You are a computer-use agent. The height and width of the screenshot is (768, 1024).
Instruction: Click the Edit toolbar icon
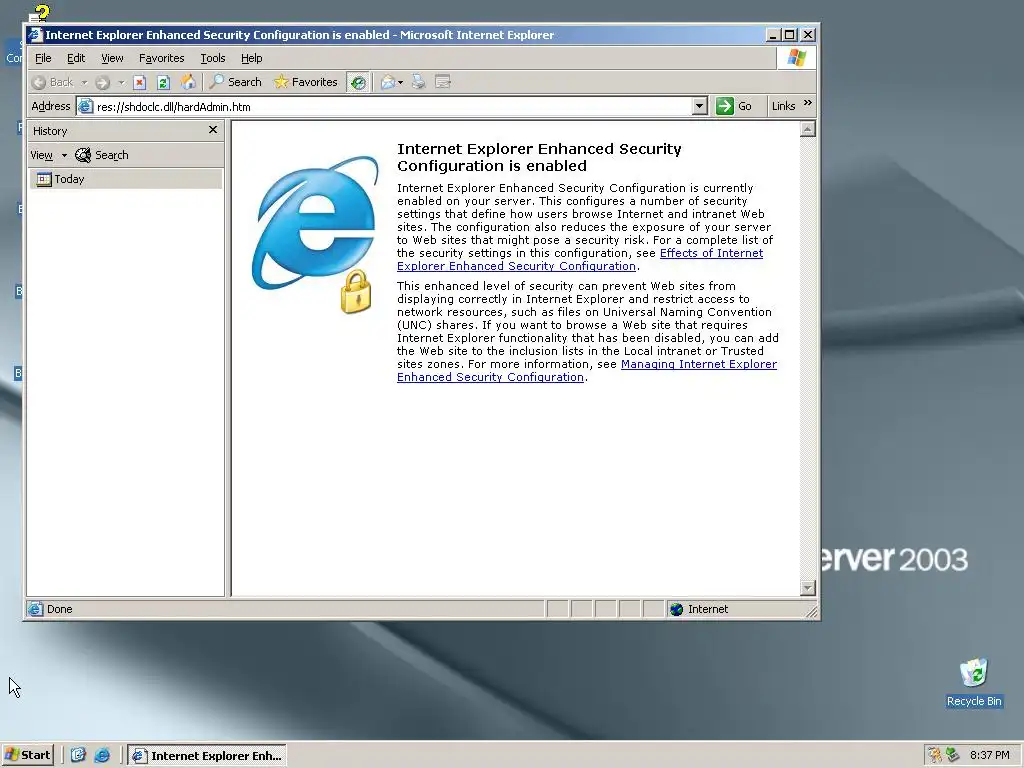coord(443,82)
